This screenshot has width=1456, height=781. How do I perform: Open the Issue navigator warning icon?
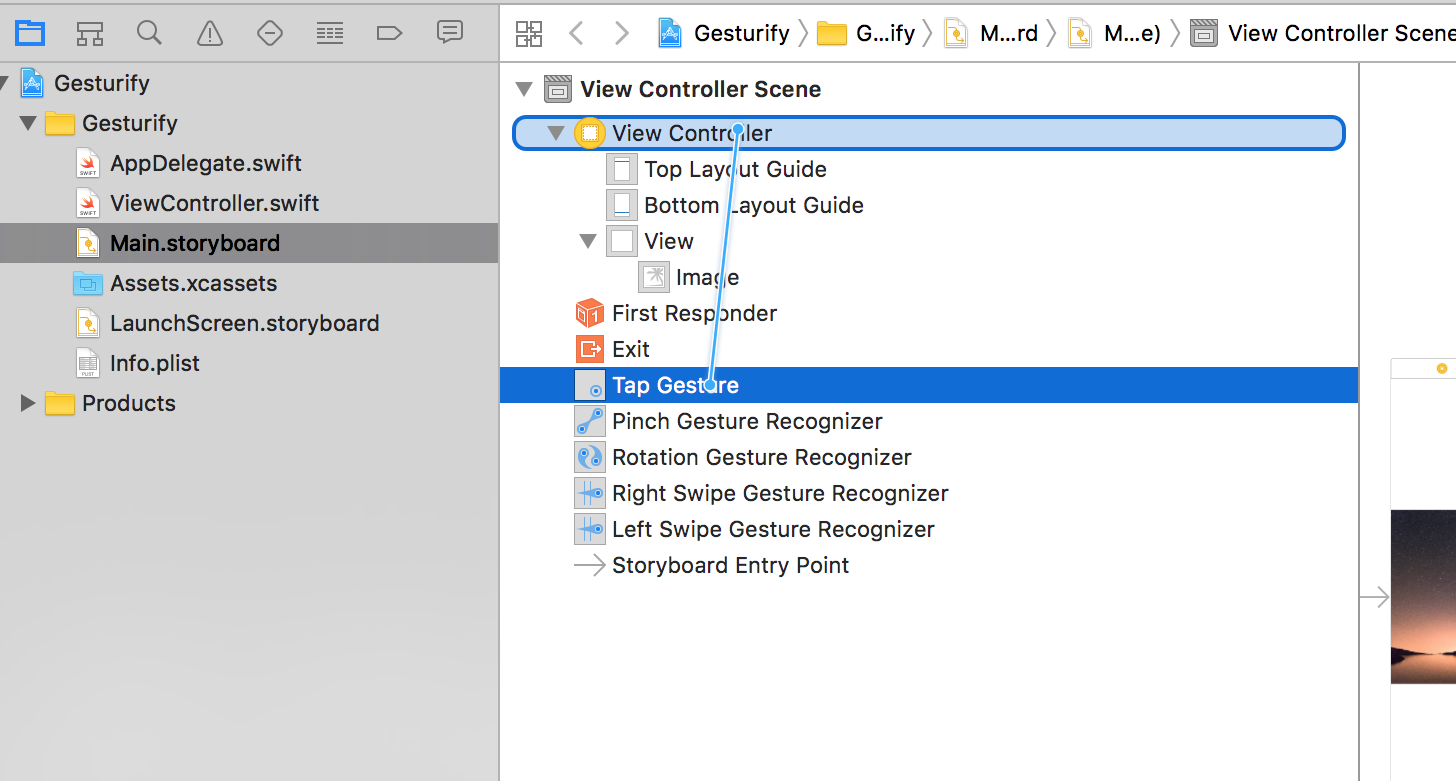click(x=210, y=33)
